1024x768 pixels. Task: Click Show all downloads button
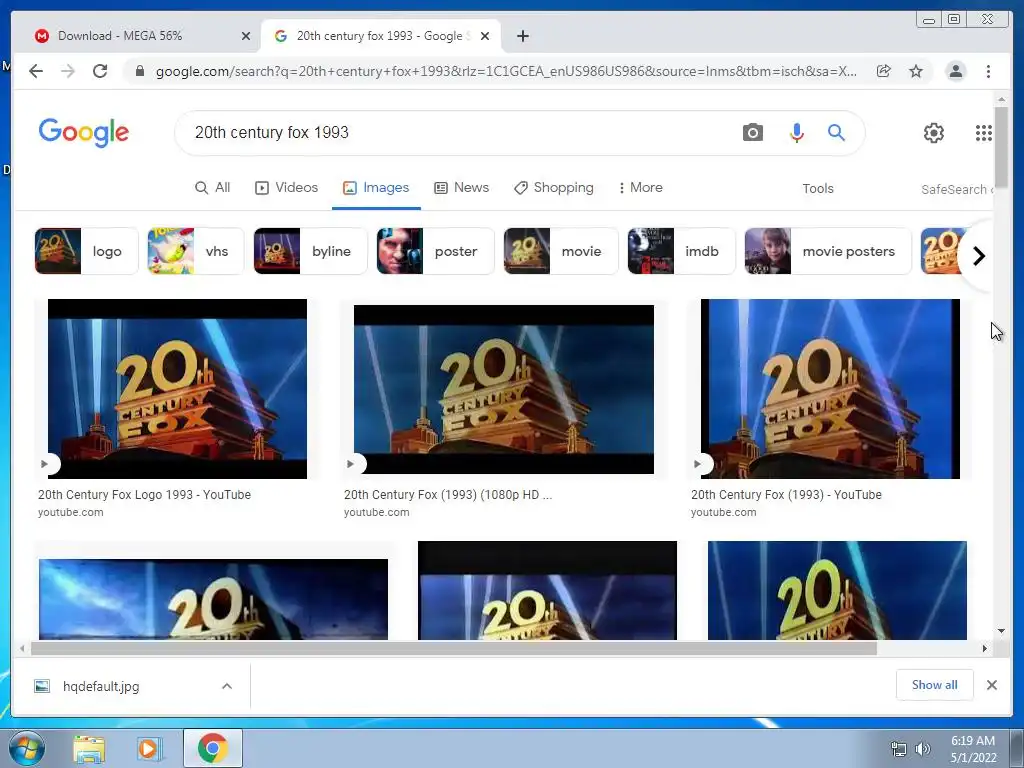pyautogui.click(x=934, y=684)
